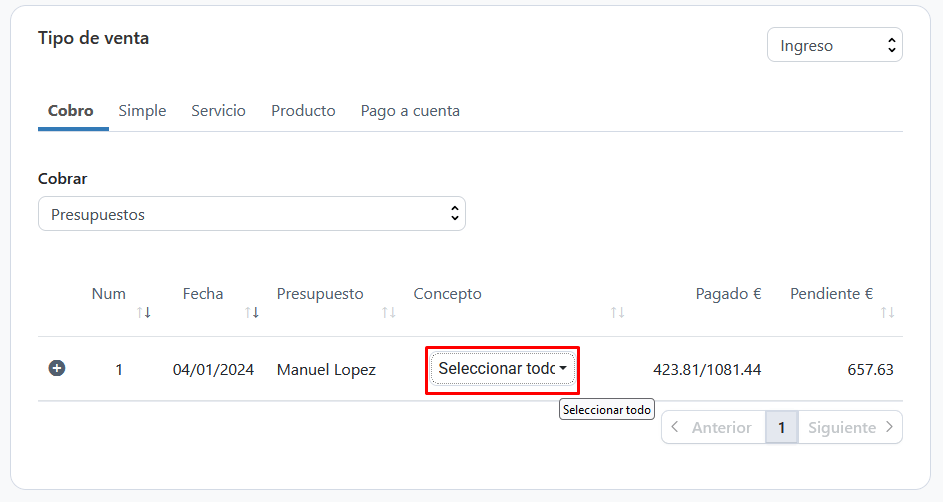The width and height of the screenshot is (943, 502).
Task: Click the Concepto column sort arrows
Action: click(617, 313)
